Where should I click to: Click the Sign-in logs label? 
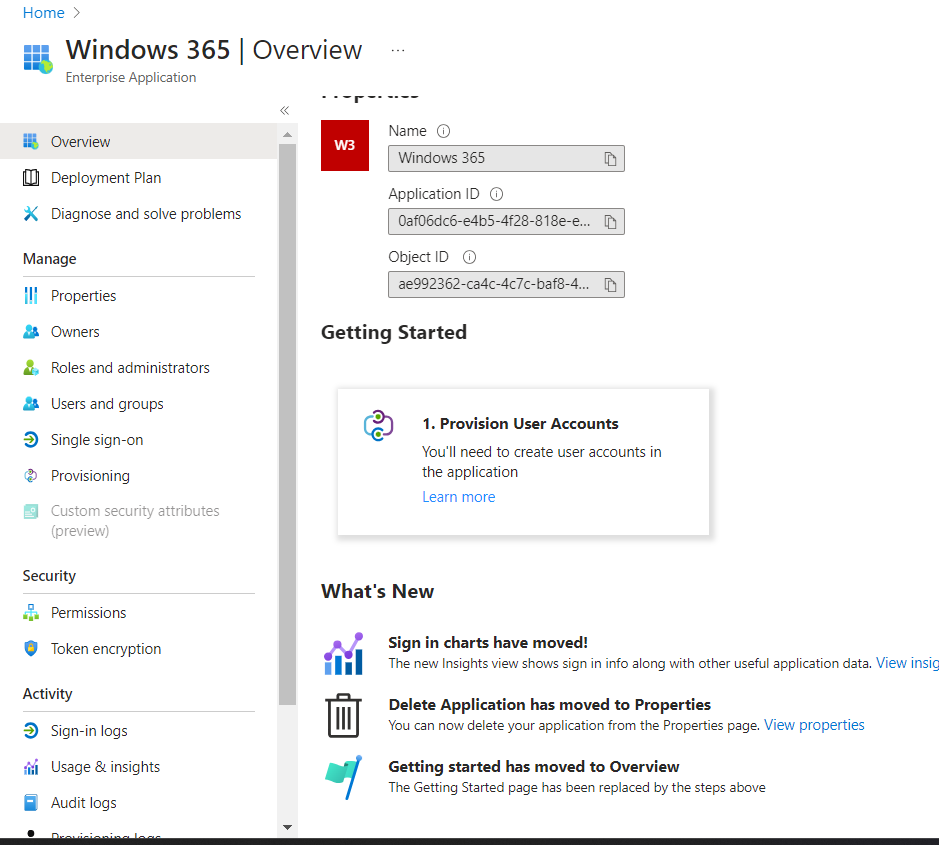point(89,731)
